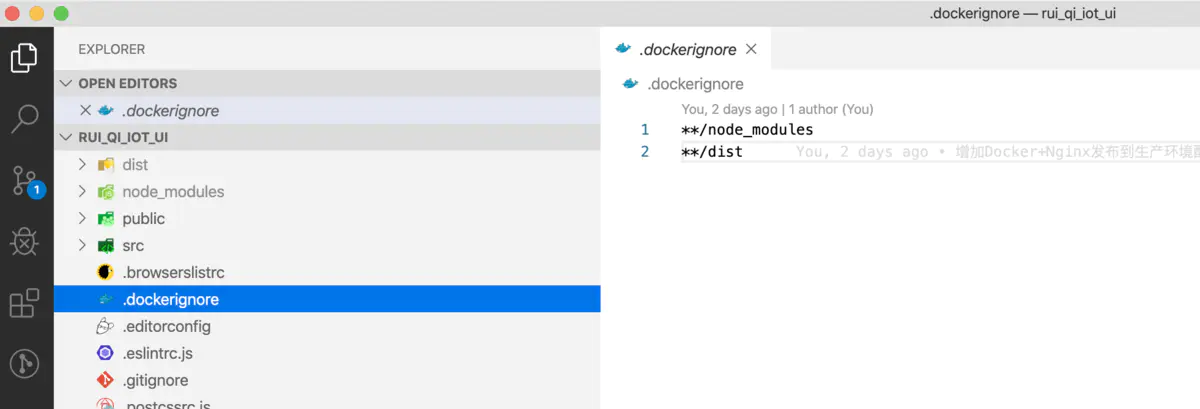The width and height of the screenshot is (1200, 409).
Task: Open the Run and Debug view
Action: click(24, 241)
